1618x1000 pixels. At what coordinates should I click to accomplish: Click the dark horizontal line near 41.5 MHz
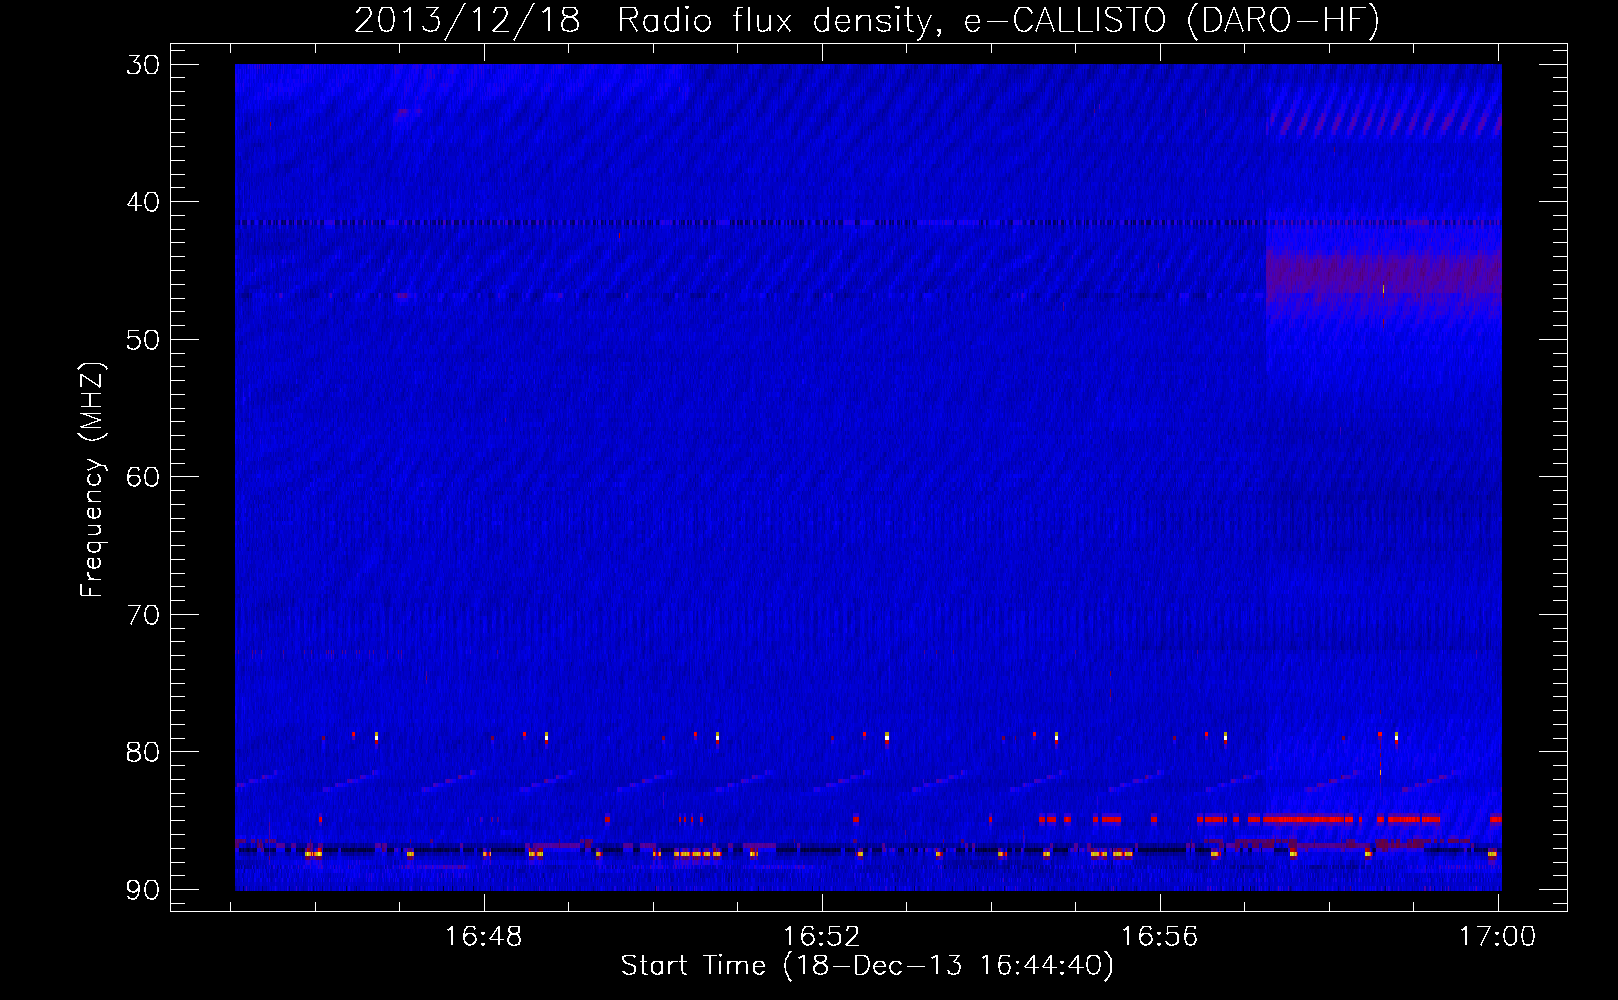coord(868,223)
